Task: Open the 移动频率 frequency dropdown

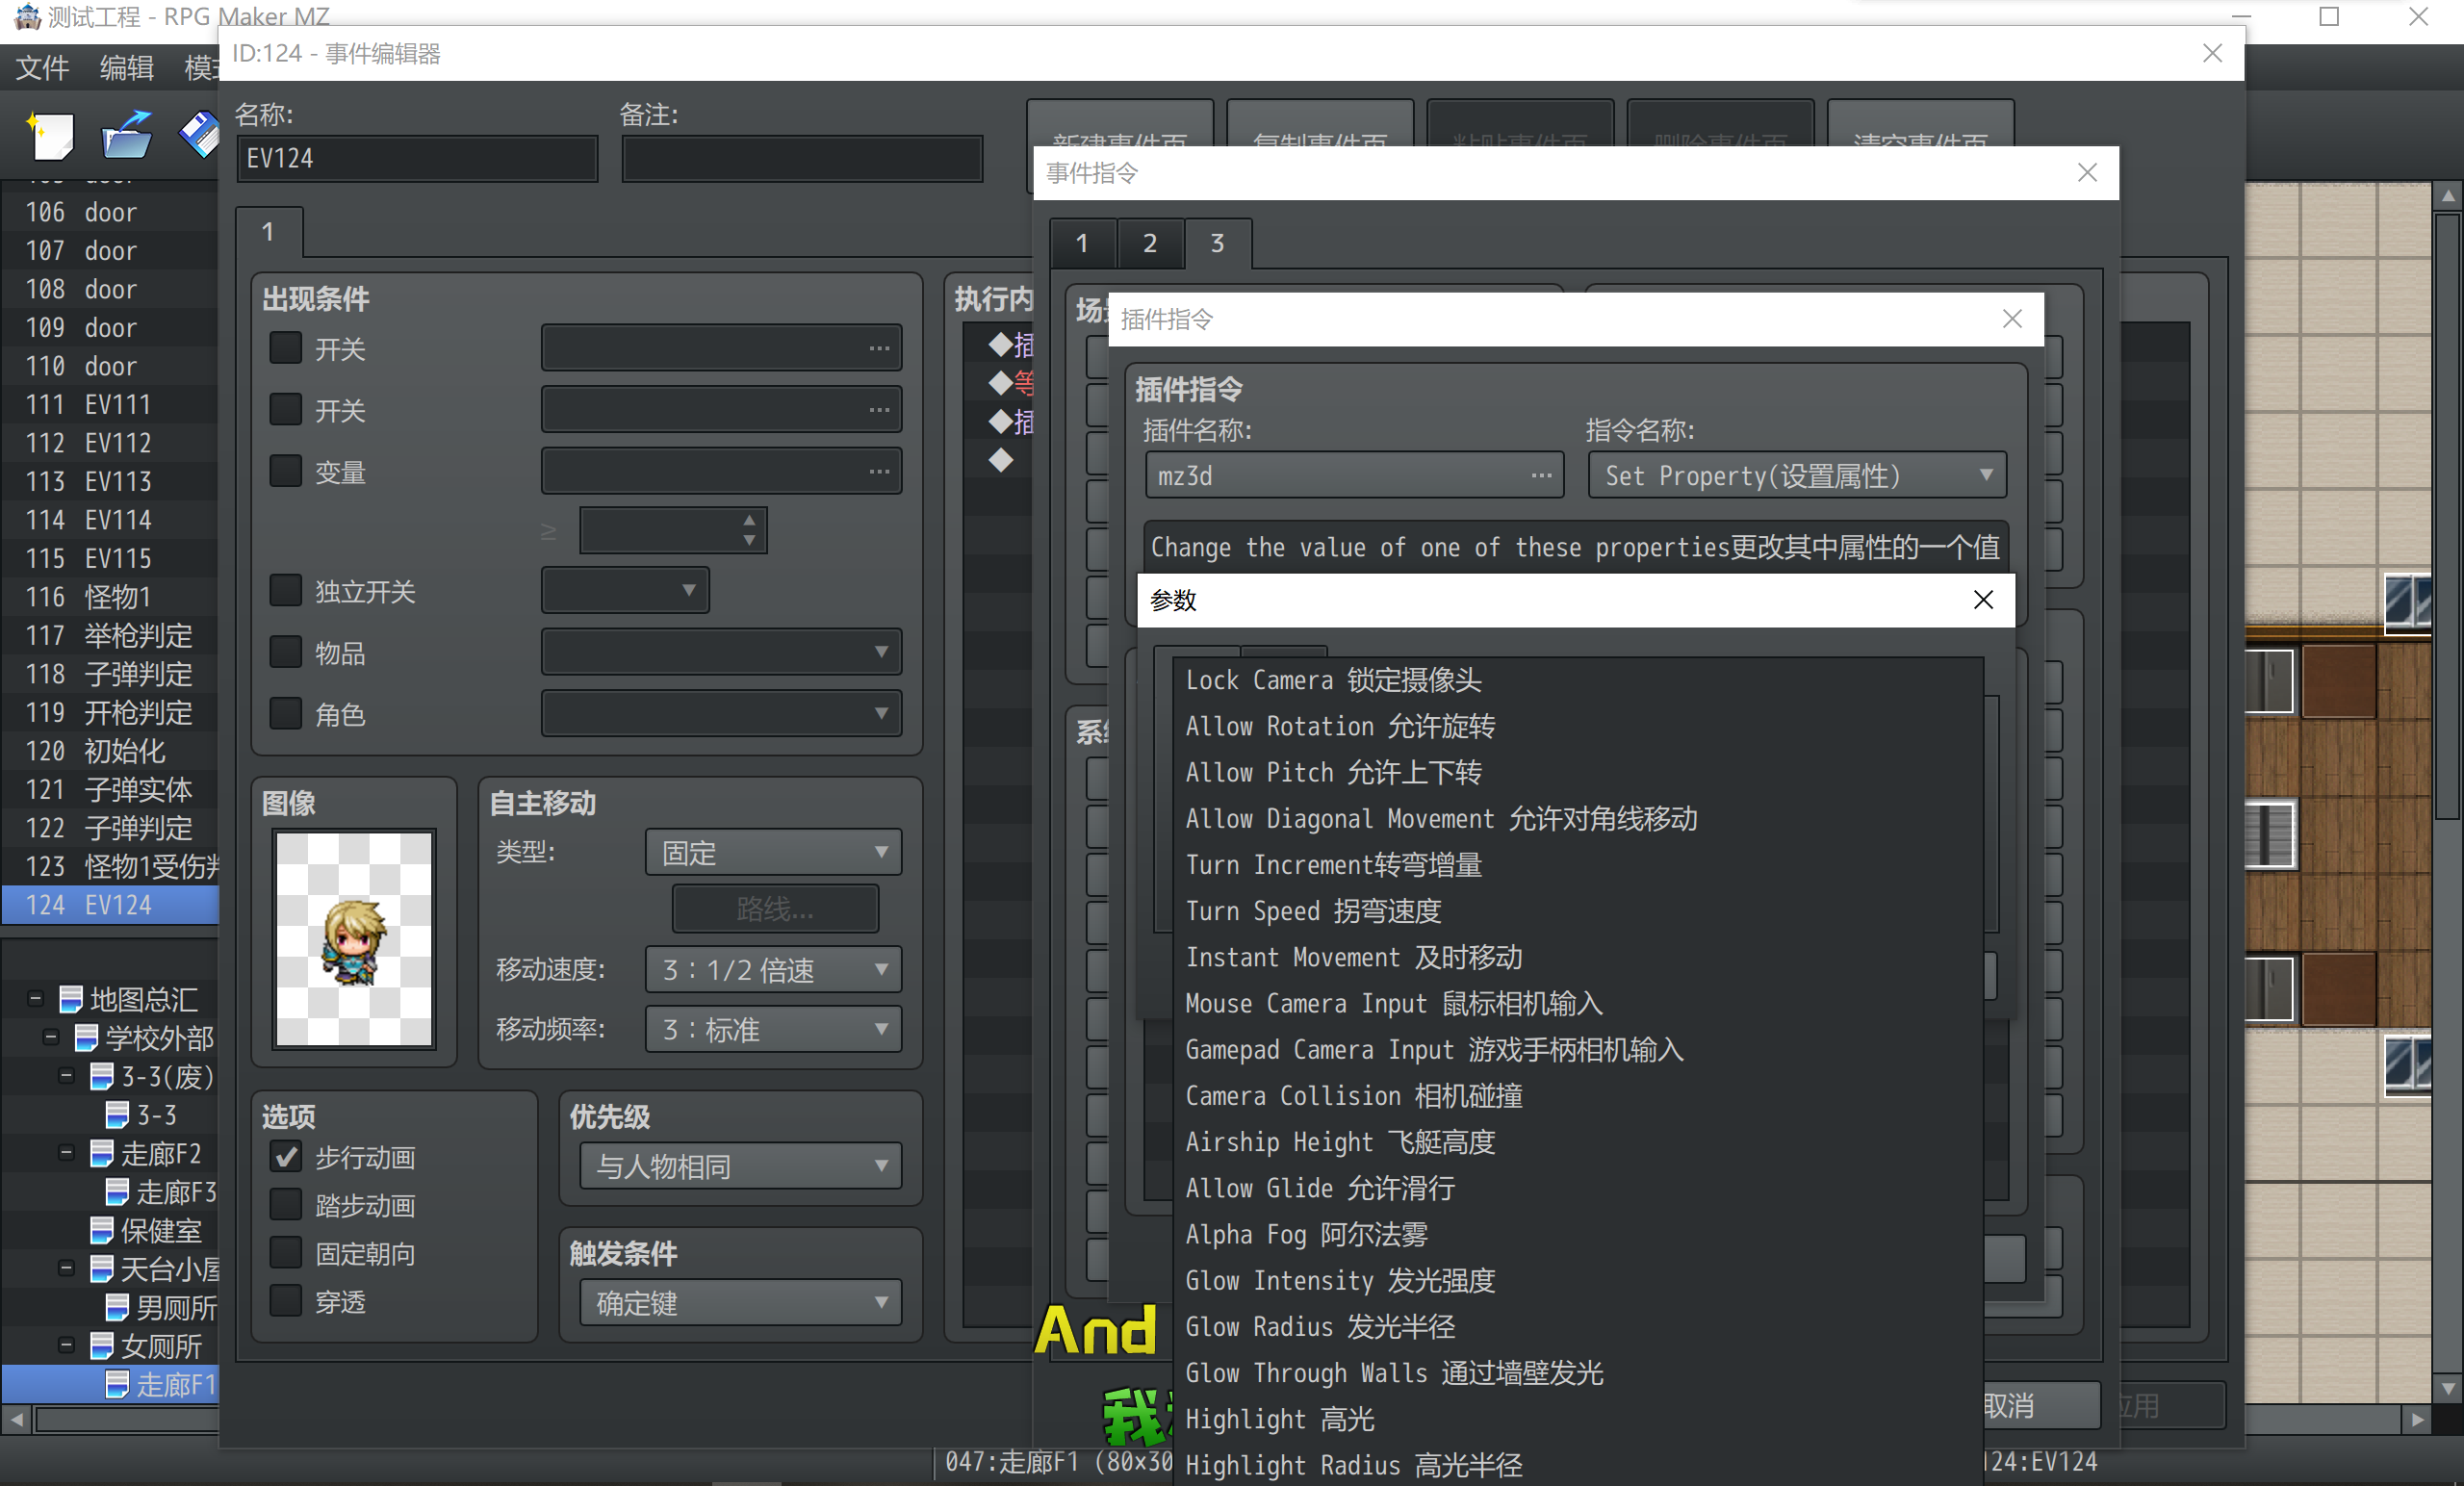Action: pyautogui.click(x=773, y=1029)
